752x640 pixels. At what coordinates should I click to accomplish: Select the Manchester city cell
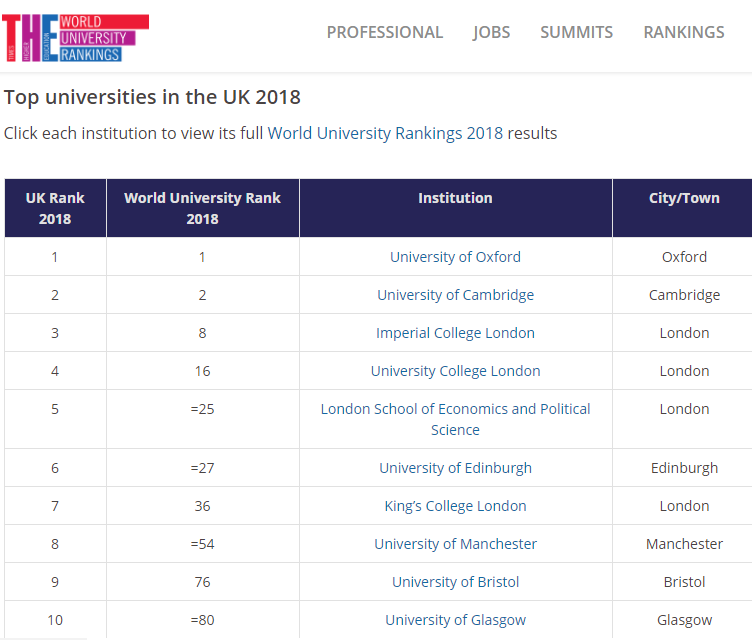tap(684, 544)
